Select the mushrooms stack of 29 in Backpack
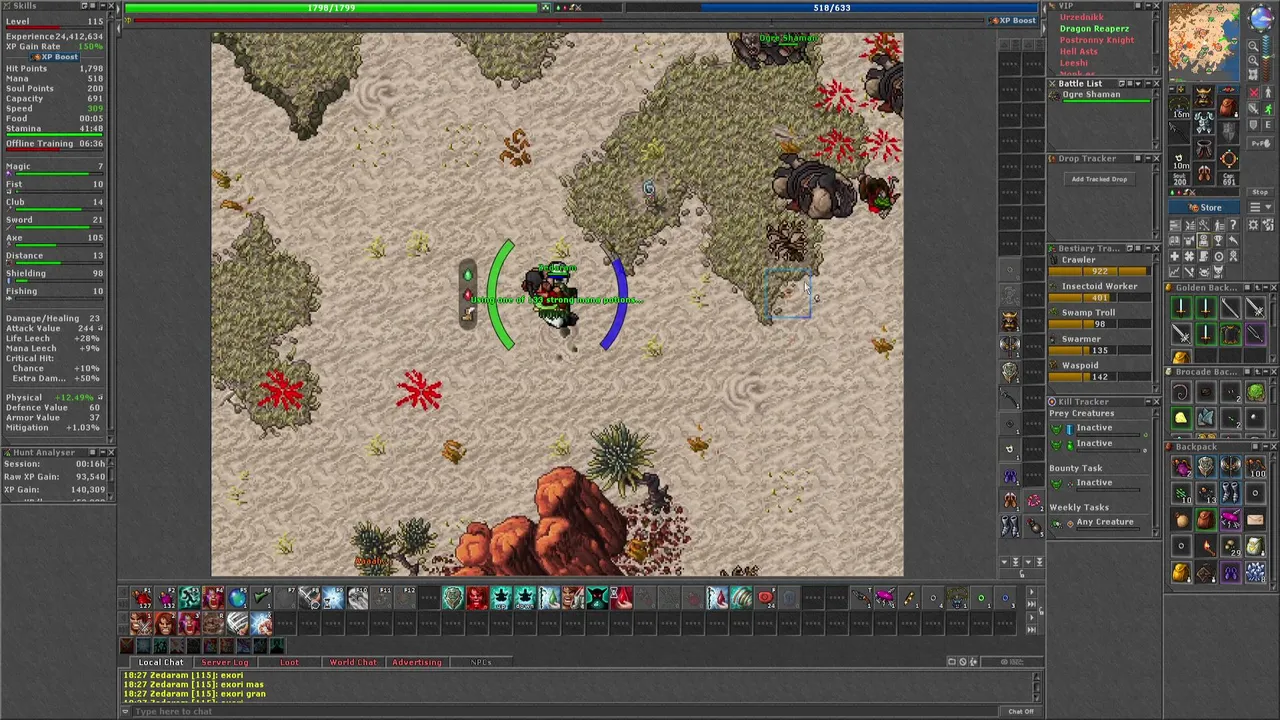This screenshot has height=720, width=1280. tap(1231, 545)
